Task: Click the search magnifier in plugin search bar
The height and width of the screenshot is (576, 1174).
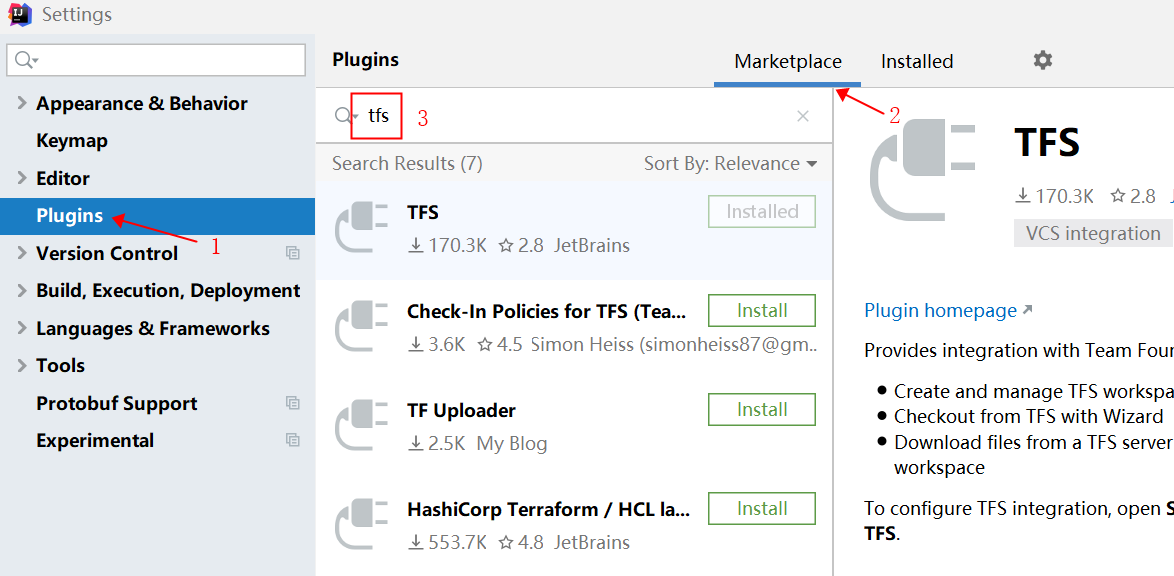Action: (x=344, y=115)
